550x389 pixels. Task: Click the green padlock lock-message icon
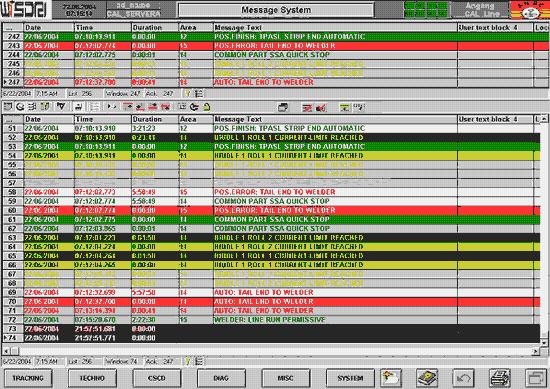tap(207, 107)
